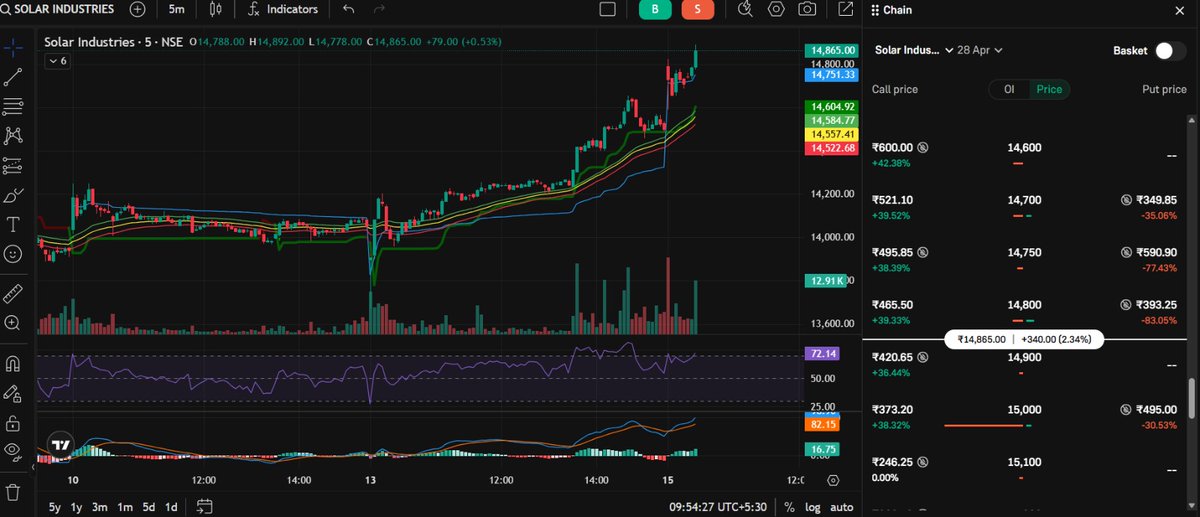The height and width of the screenshot is (517, 1200).
Task: Hide all drawings with eye icon
Action: point(13,451)
